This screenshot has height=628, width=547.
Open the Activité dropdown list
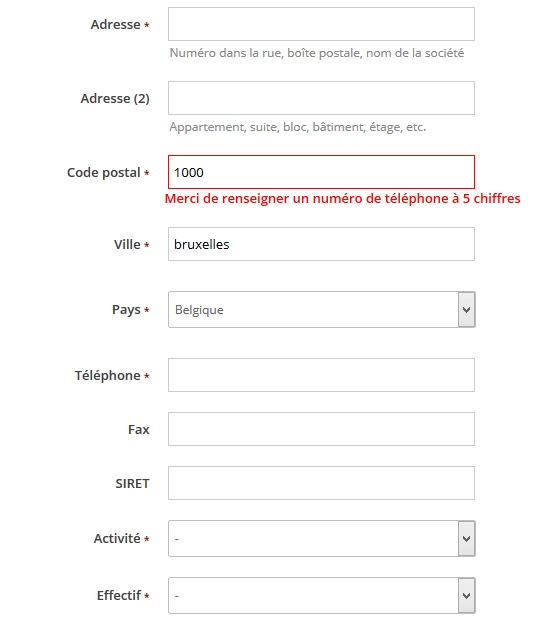click(321, 539)
